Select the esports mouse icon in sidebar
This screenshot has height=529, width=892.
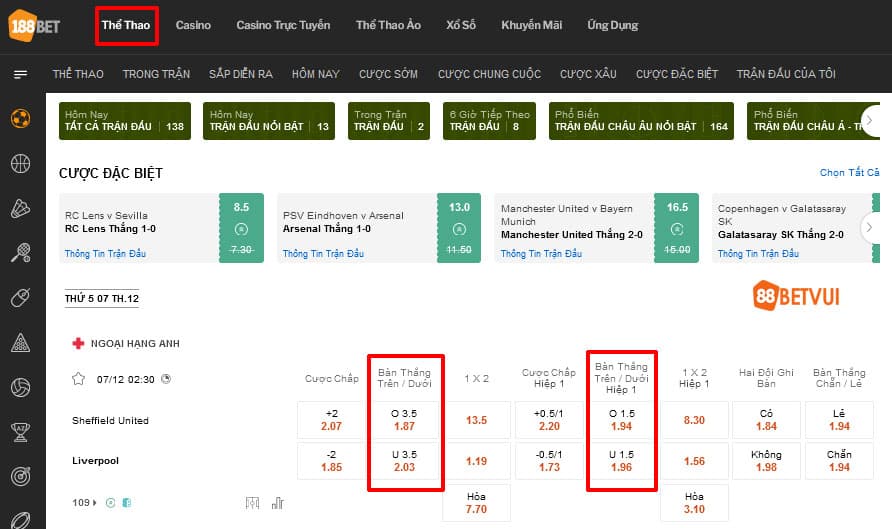pos(20,297)
